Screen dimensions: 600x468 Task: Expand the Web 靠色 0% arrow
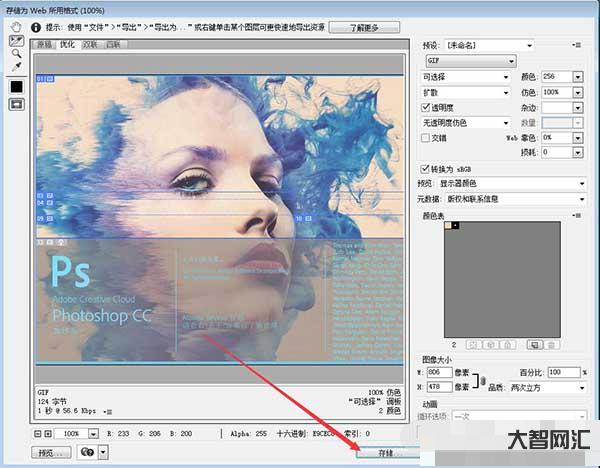click(x=578, y=138)
